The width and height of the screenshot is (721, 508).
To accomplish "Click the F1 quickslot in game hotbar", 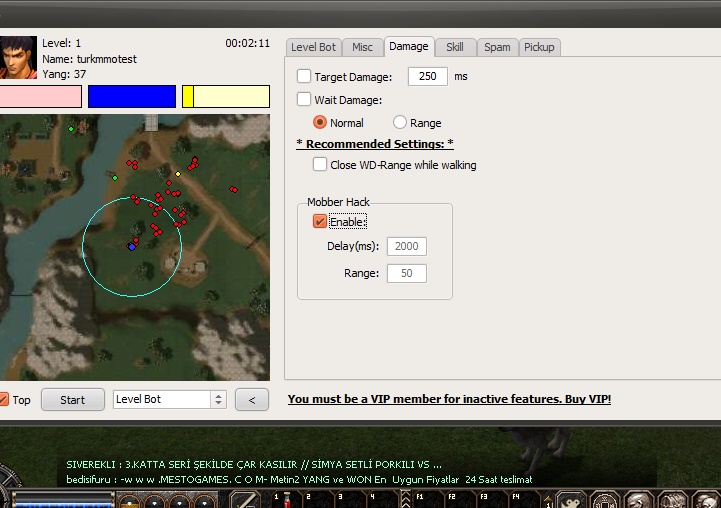I will pyautogui.click(x=430, y=499).
